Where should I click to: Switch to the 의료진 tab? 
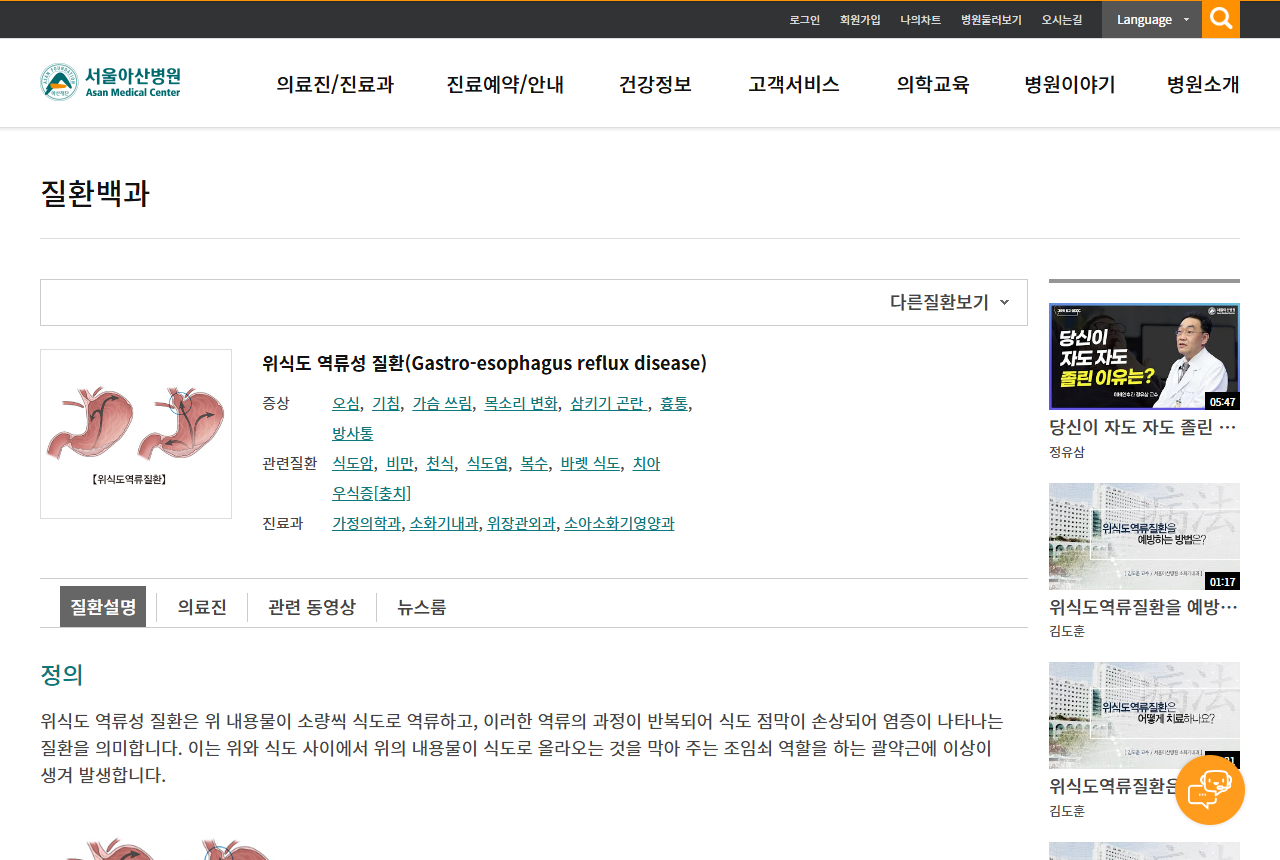[202, 607]
